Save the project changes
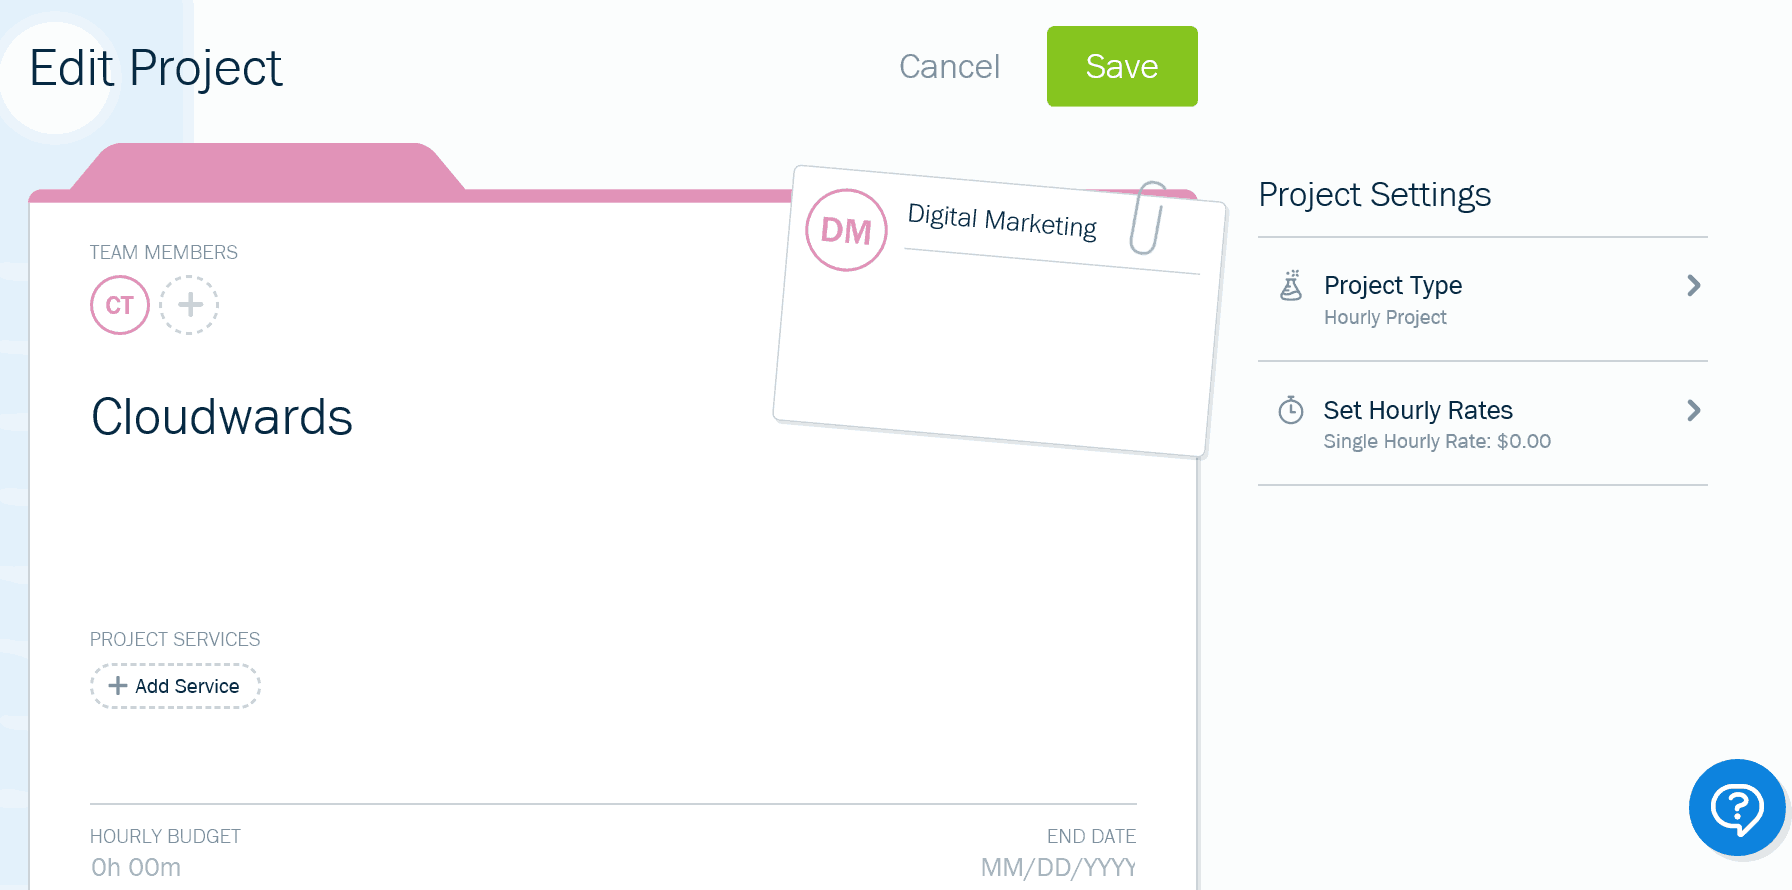 coord(1122,66)
